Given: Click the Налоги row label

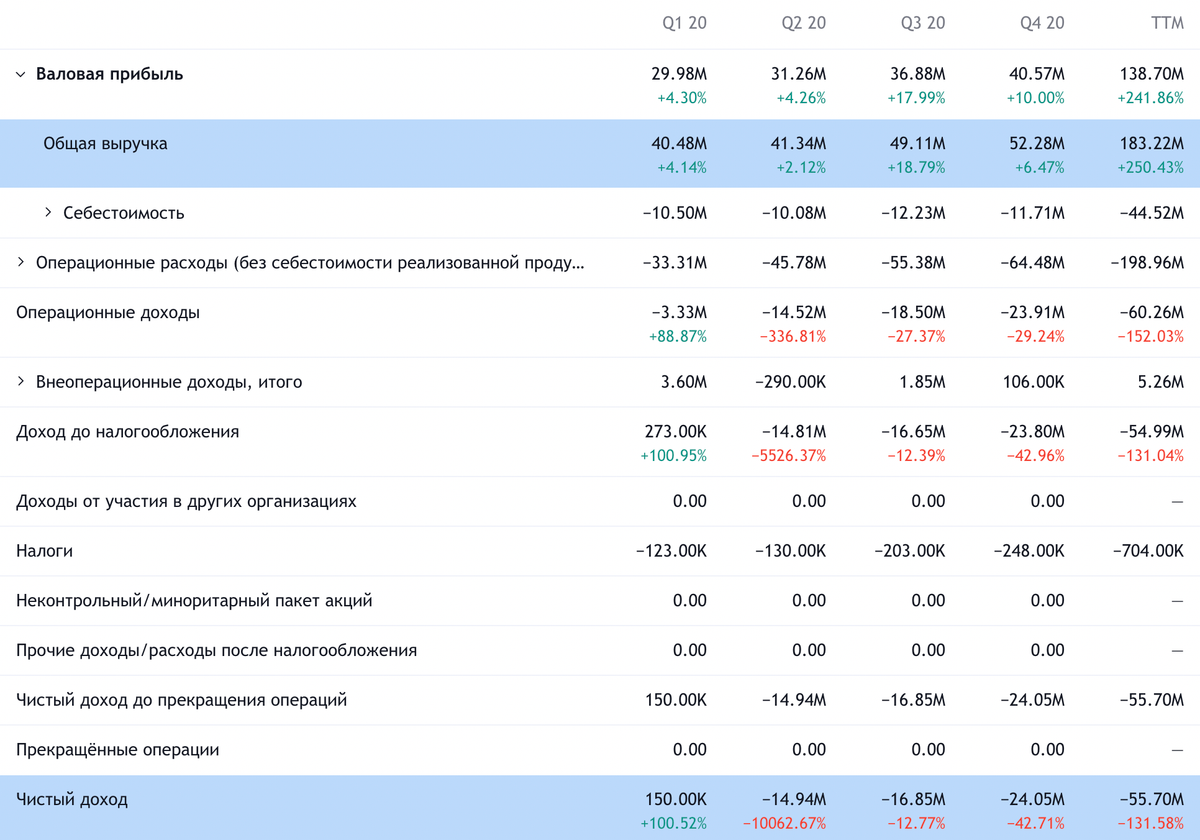Looking at the screenshot, I should click(44, 551).
